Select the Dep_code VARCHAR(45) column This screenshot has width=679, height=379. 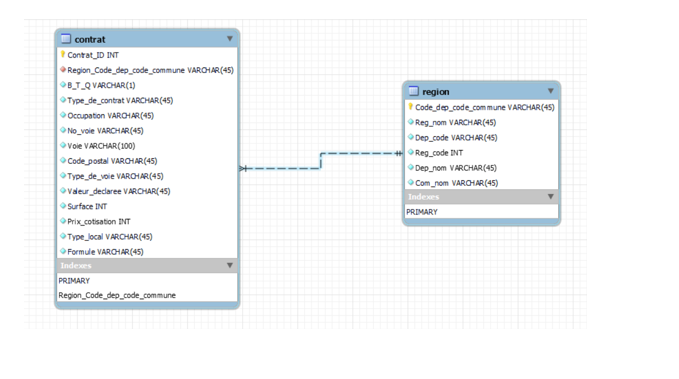pyautogui.click(x=456, y=138)
